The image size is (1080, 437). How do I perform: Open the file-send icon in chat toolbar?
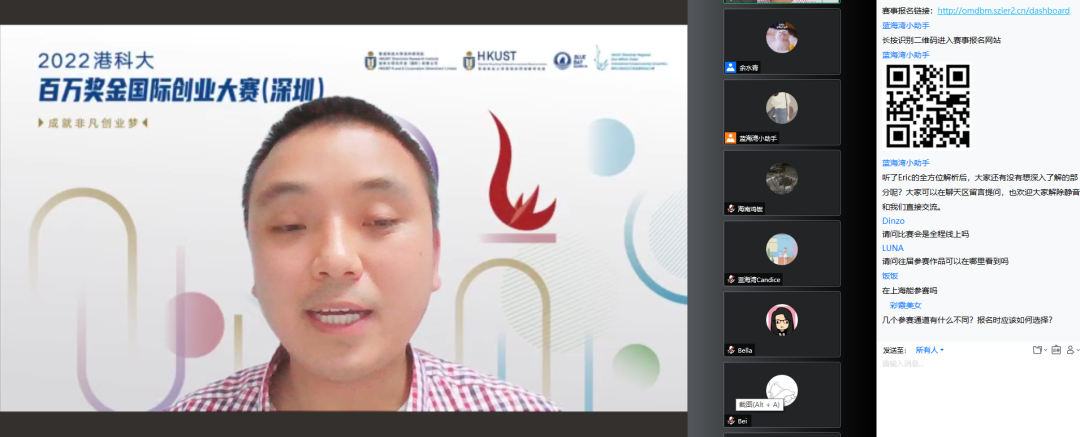point(1038,350)
